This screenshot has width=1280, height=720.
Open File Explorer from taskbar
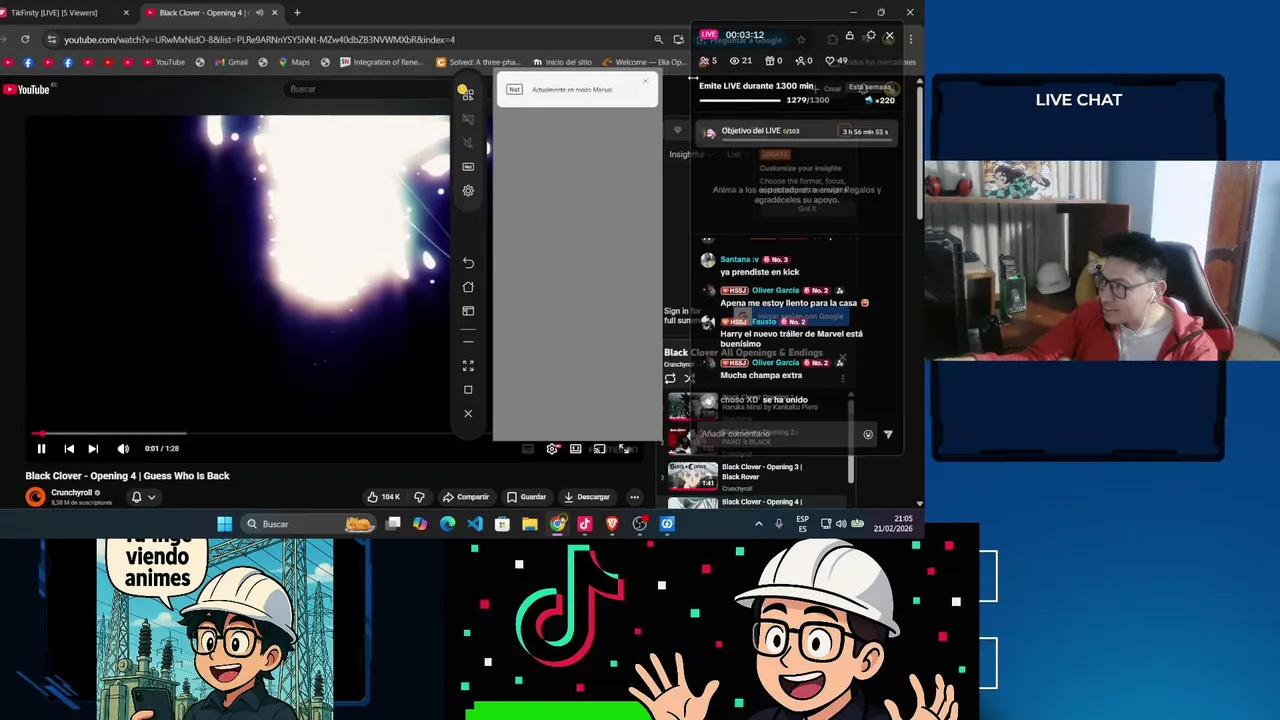530,524
